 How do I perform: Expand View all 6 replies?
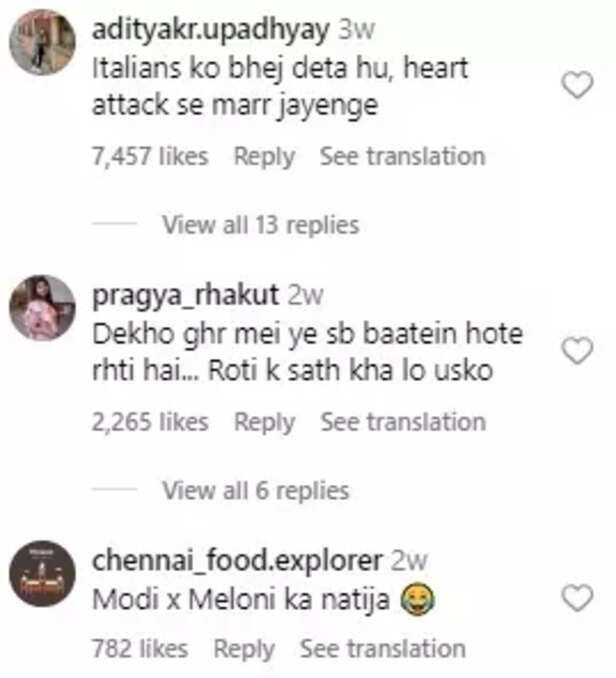click(255, 490)
